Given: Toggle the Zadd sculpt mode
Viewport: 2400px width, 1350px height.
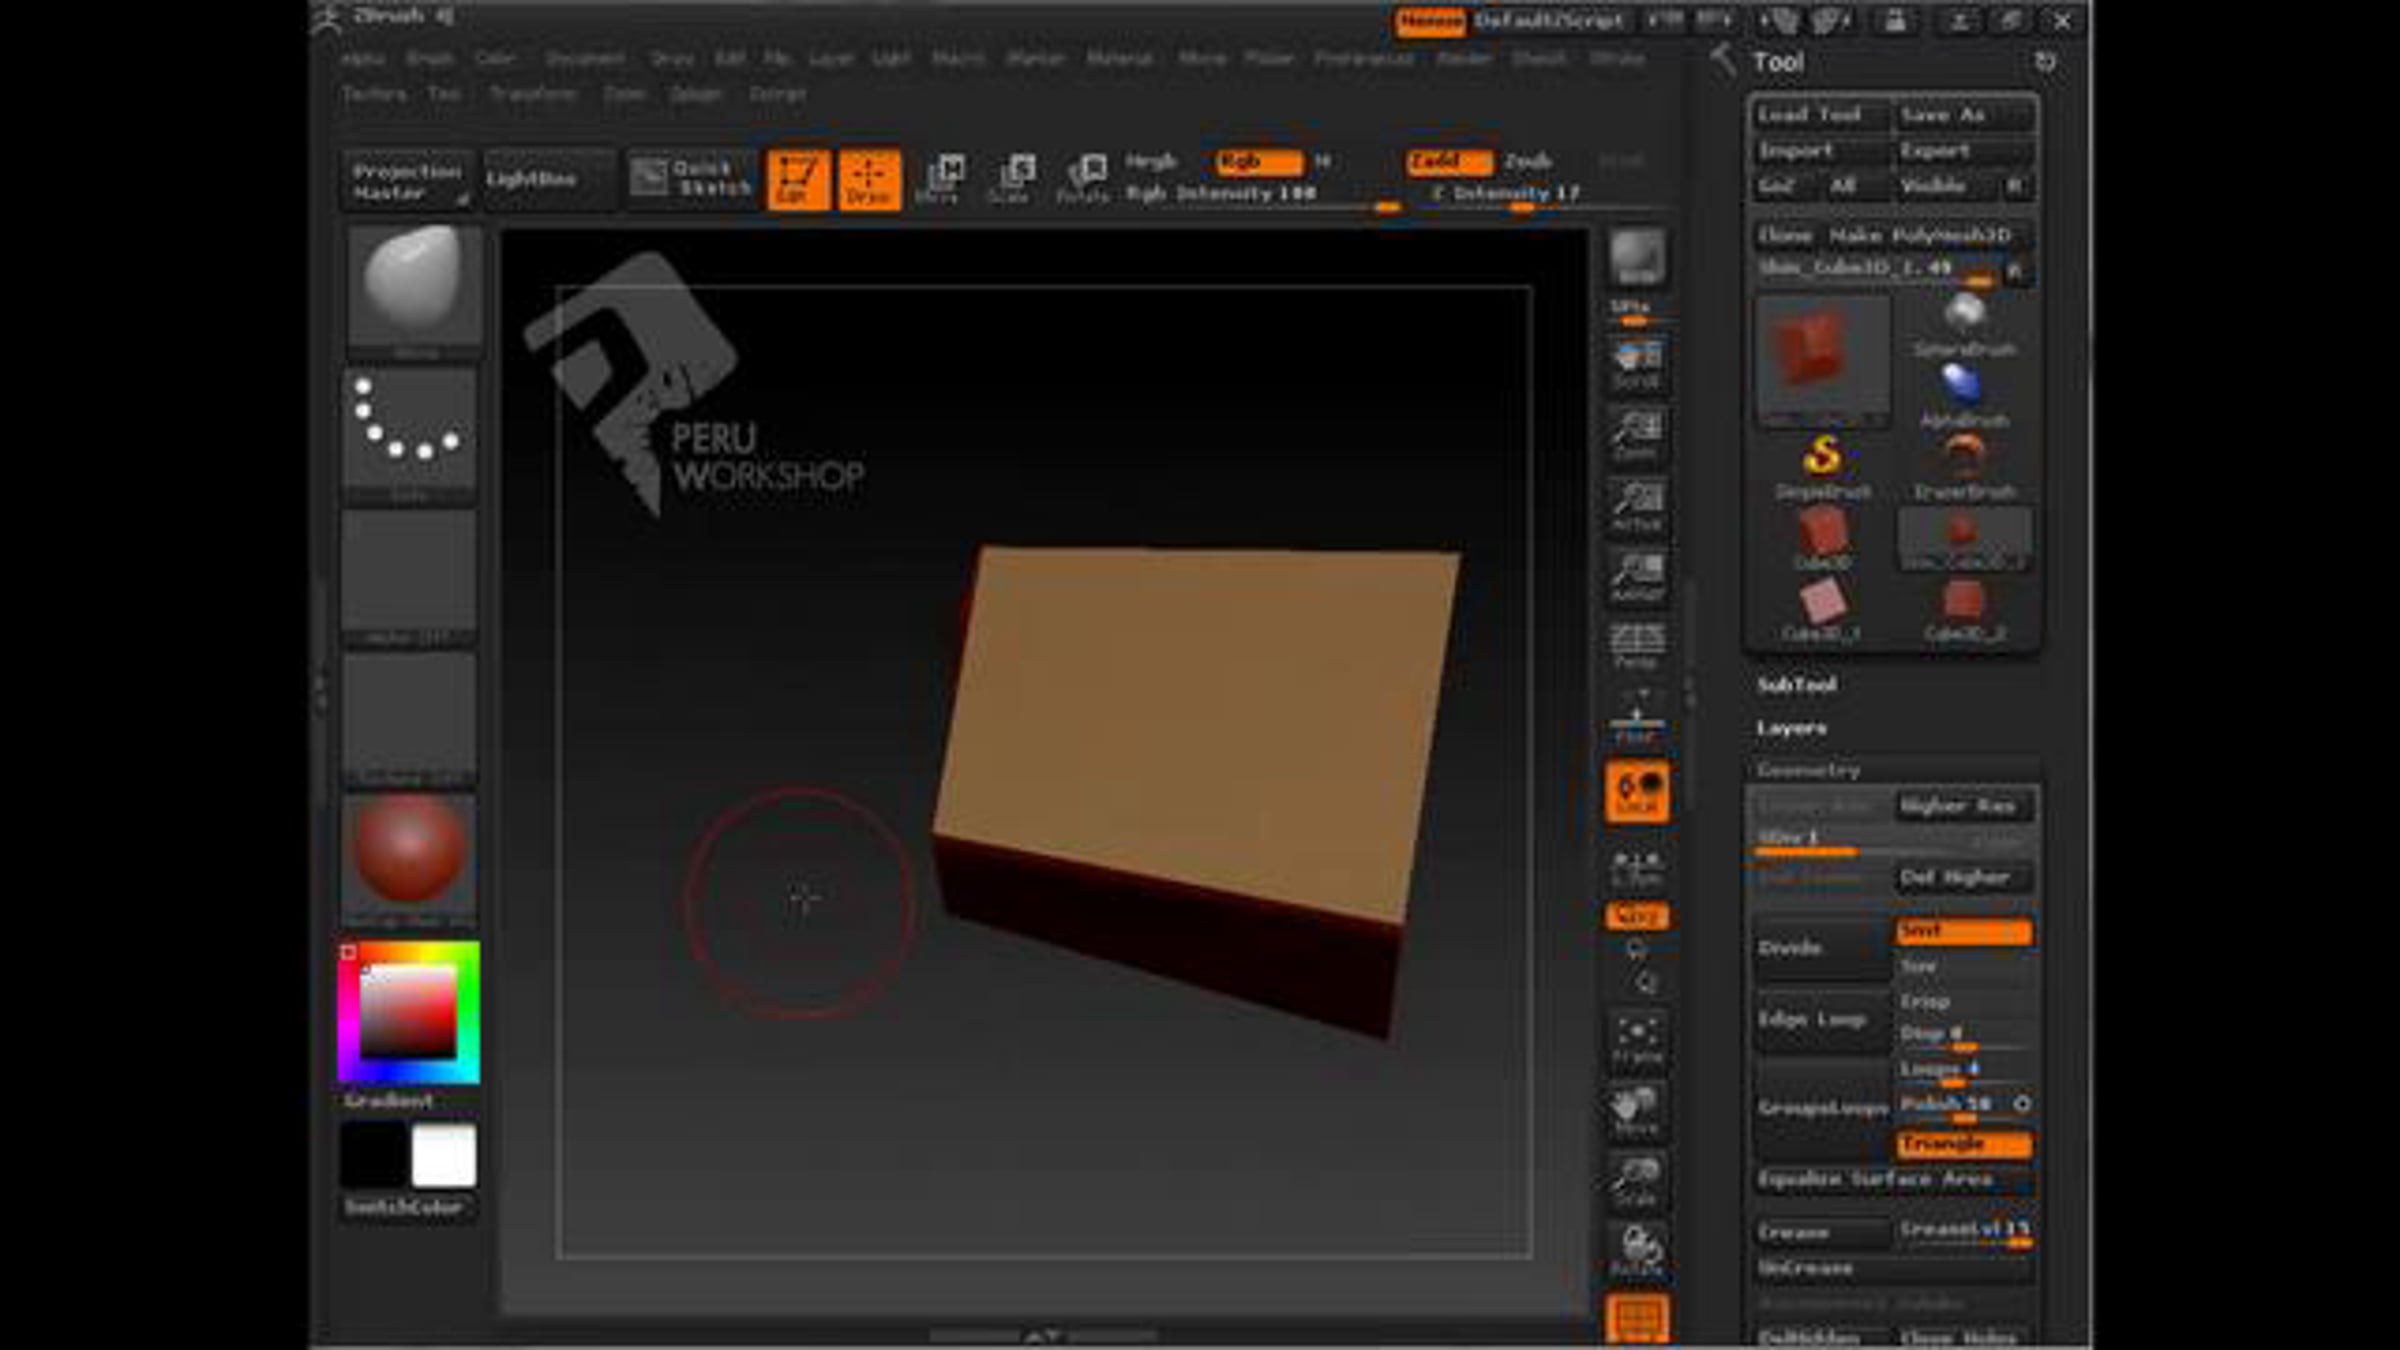Looking at the screenshot, I should click(x=1448, y=162).
